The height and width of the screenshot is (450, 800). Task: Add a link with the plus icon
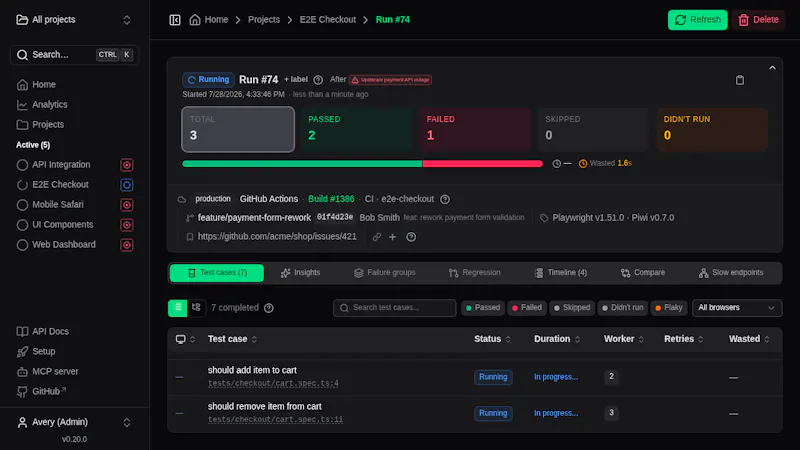[x=392, y=237]
